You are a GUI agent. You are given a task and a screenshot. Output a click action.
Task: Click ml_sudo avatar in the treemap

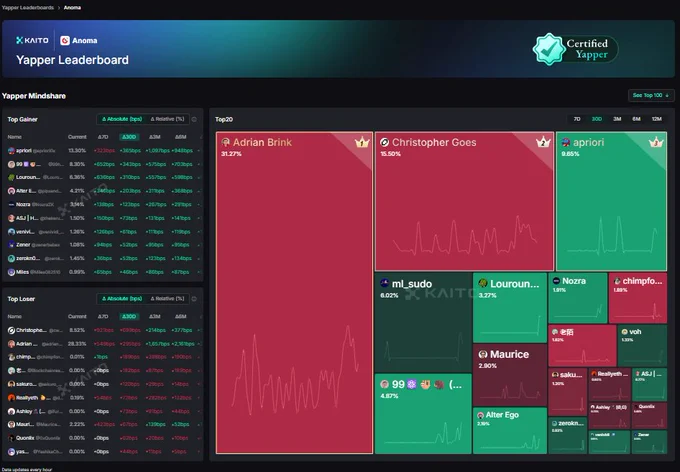click(384, 284)
